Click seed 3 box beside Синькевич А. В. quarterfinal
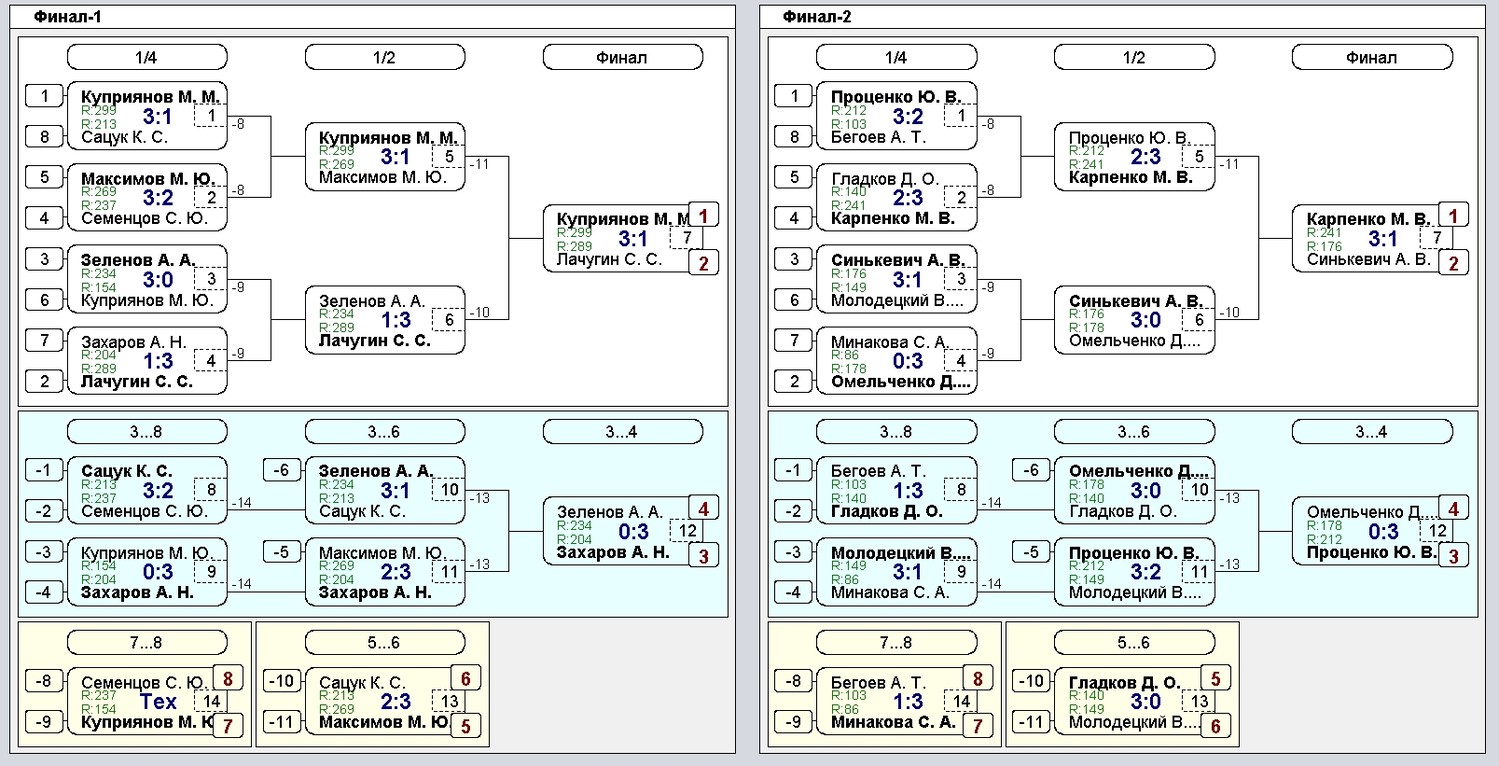The height and width of the screenshot is (766, 1499). [794, 259]
